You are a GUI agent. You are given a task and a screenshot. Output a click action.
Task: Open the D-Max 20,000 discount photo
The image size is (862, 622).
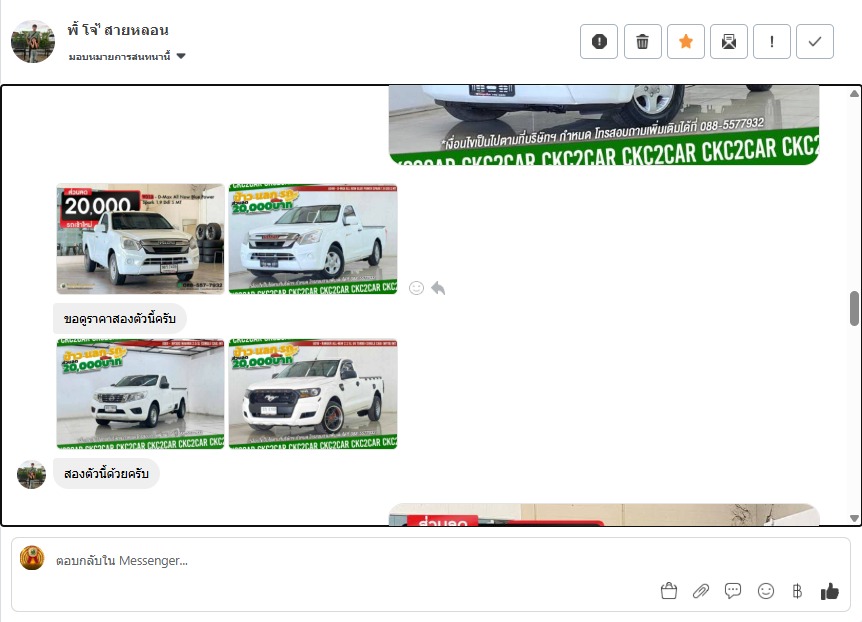click(x=141, y=239)
